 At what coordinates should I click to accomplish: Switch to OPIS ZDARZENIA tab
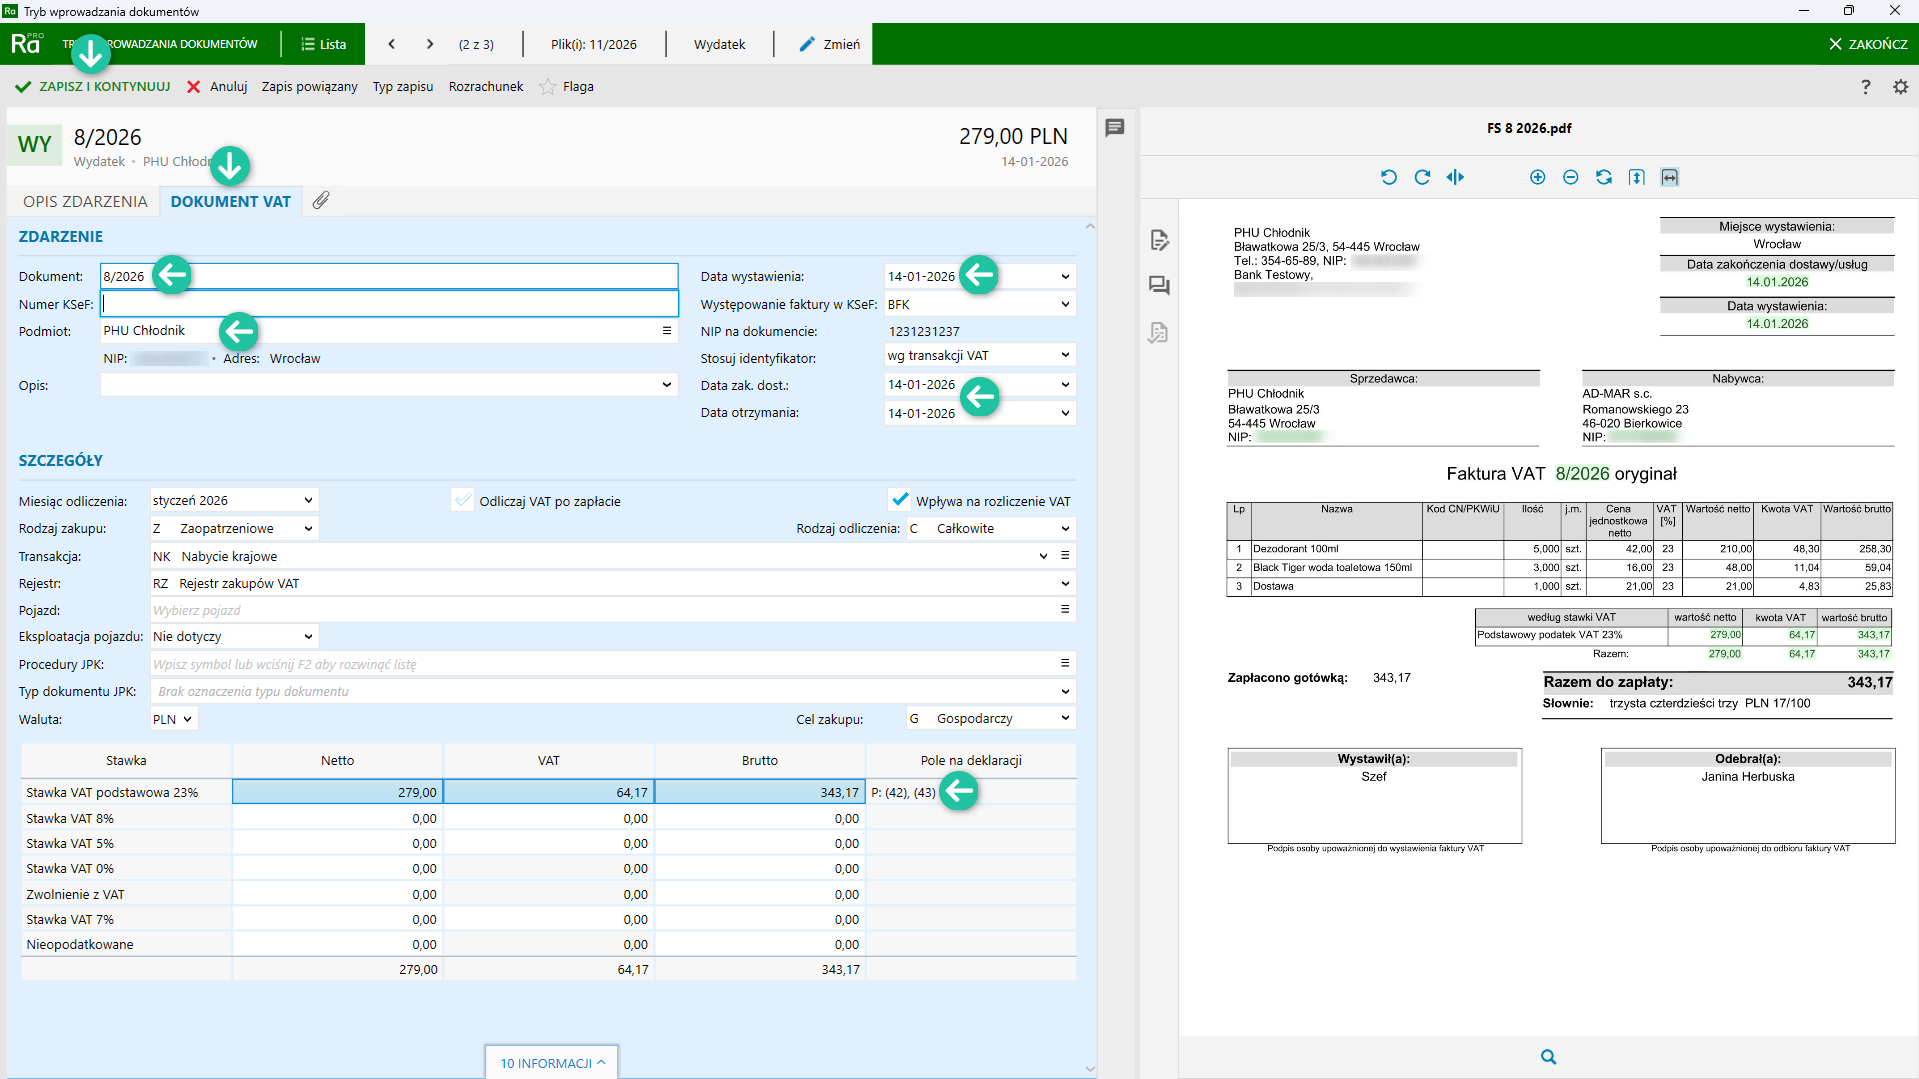tap(85, 201)
